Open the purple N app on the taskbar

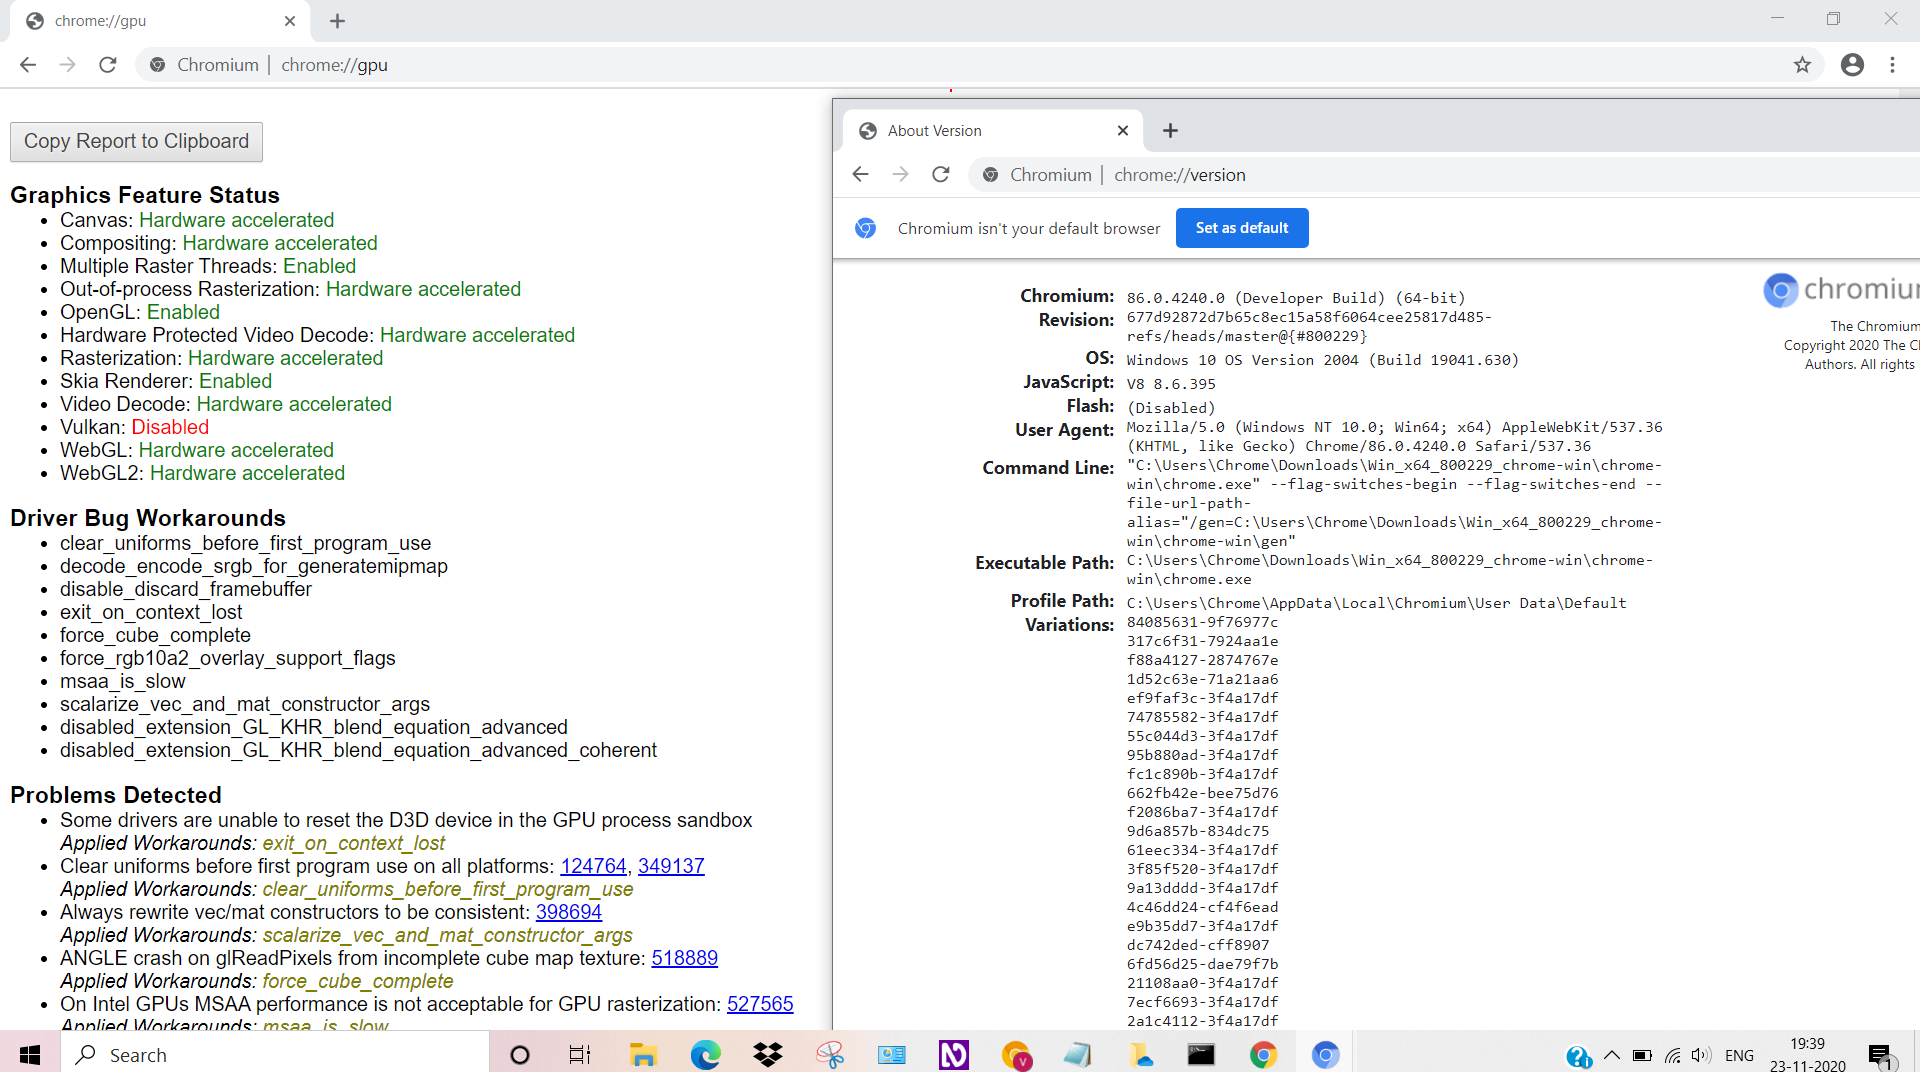[x=953, y=1055]
